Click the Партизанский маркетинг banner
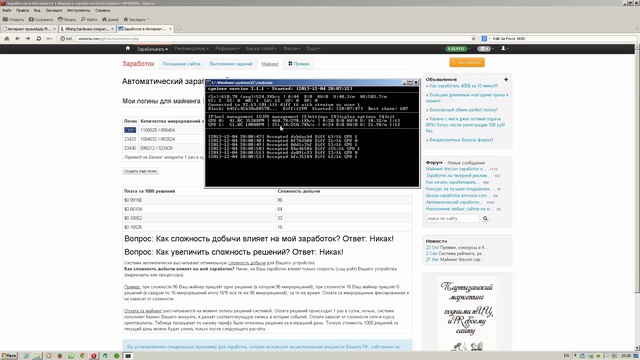The image size is (640, 360). coord(467,314)
